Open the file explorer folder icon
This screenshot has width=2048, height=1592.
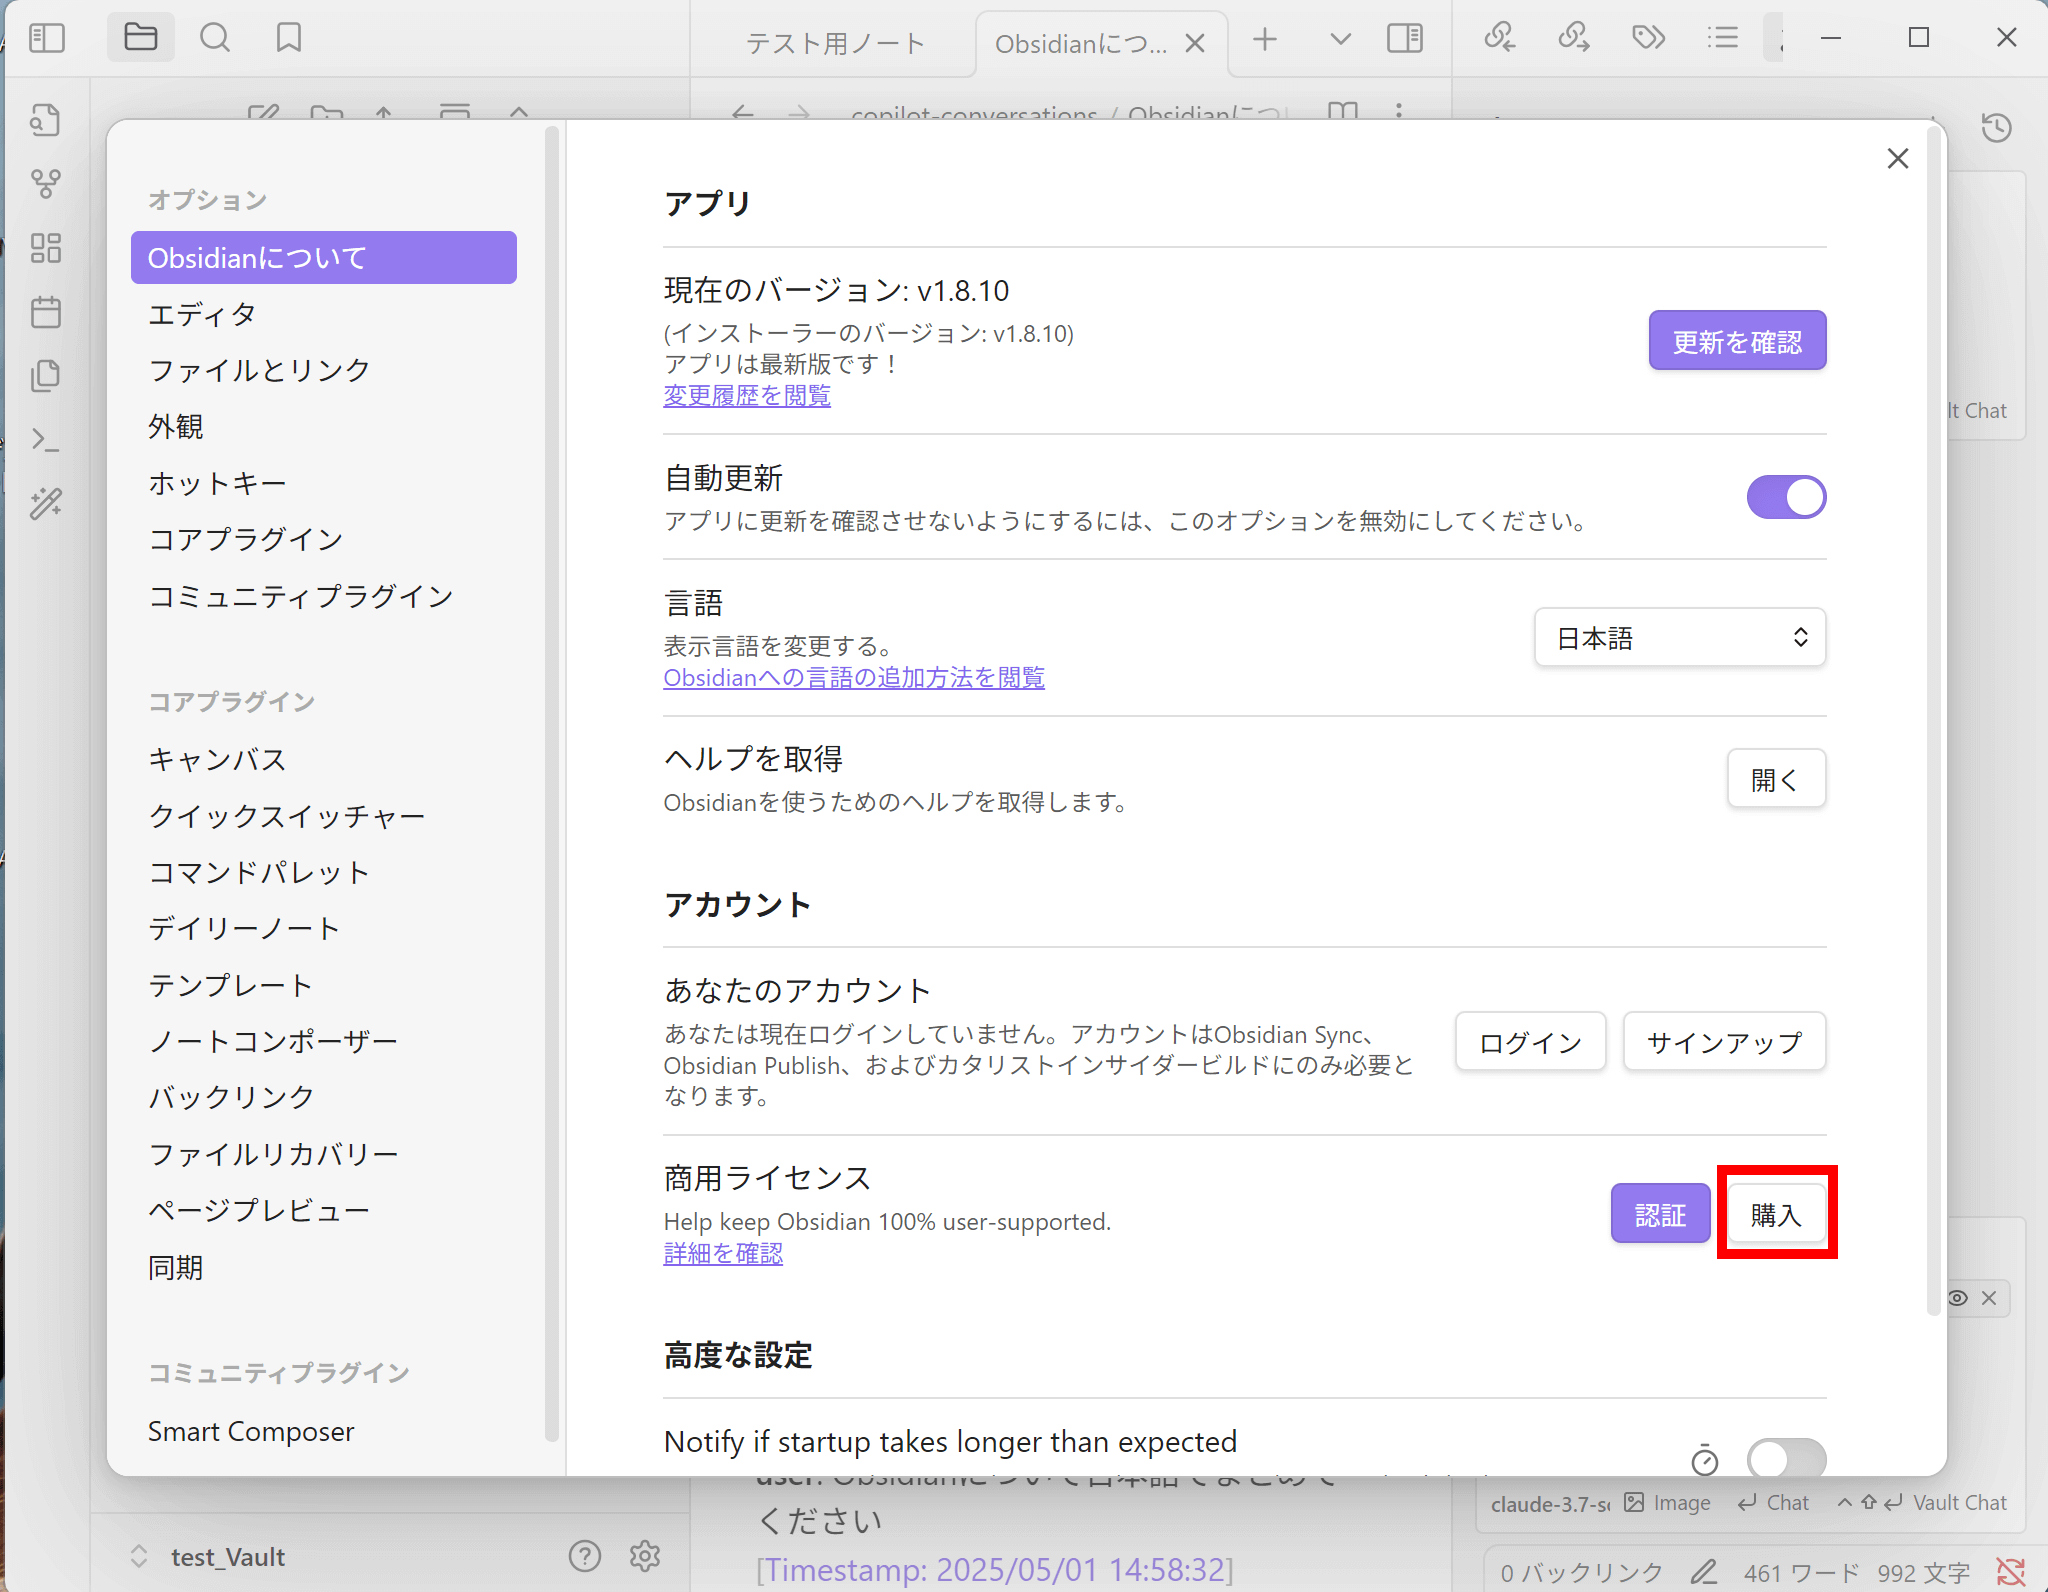141,38
